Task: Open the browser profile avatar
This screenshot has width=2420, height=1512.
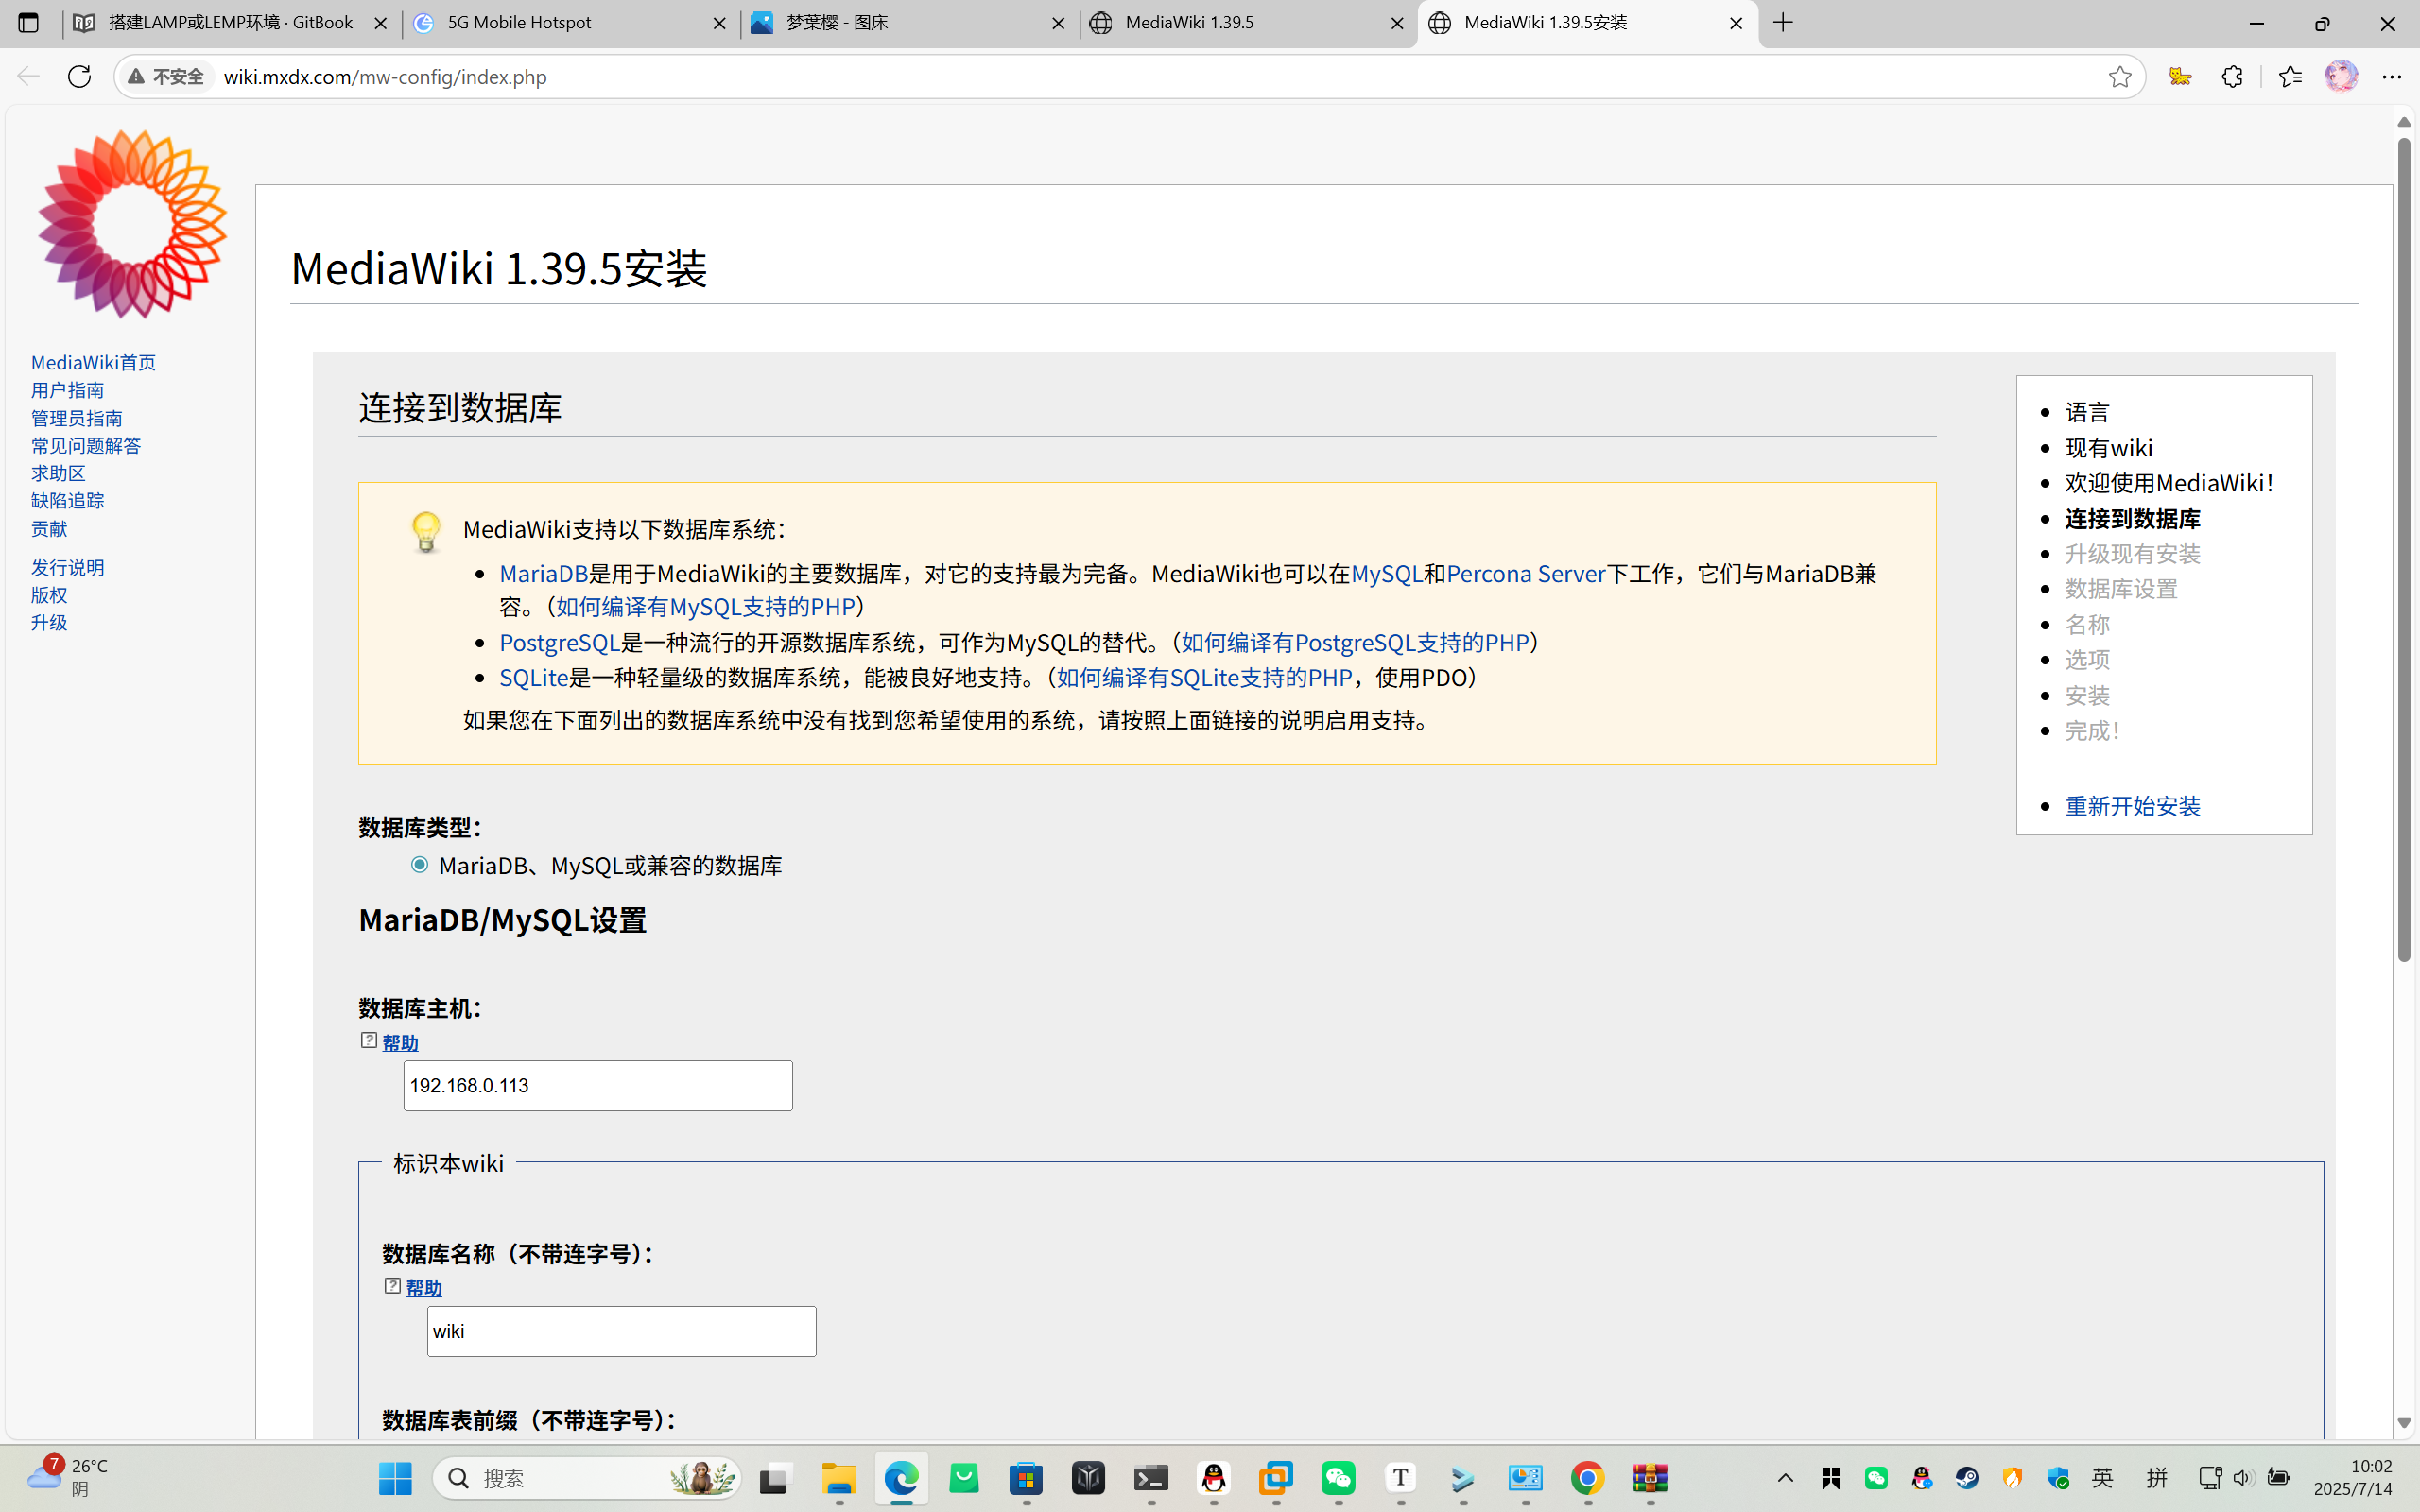Action: click(x=2341, y=76)
